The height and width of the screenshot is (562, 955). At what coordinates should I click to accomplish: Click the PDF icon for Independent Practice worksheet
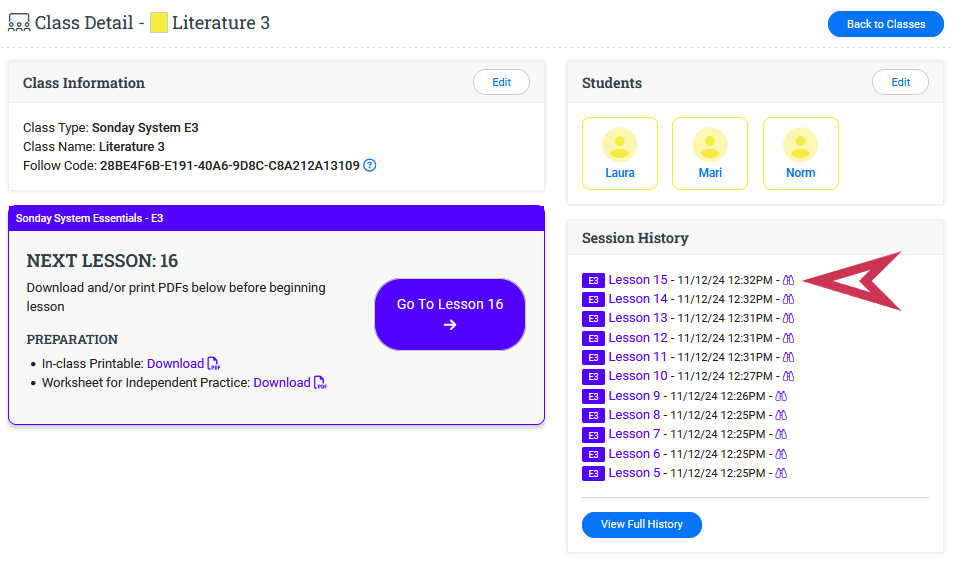tap(320, 383)
